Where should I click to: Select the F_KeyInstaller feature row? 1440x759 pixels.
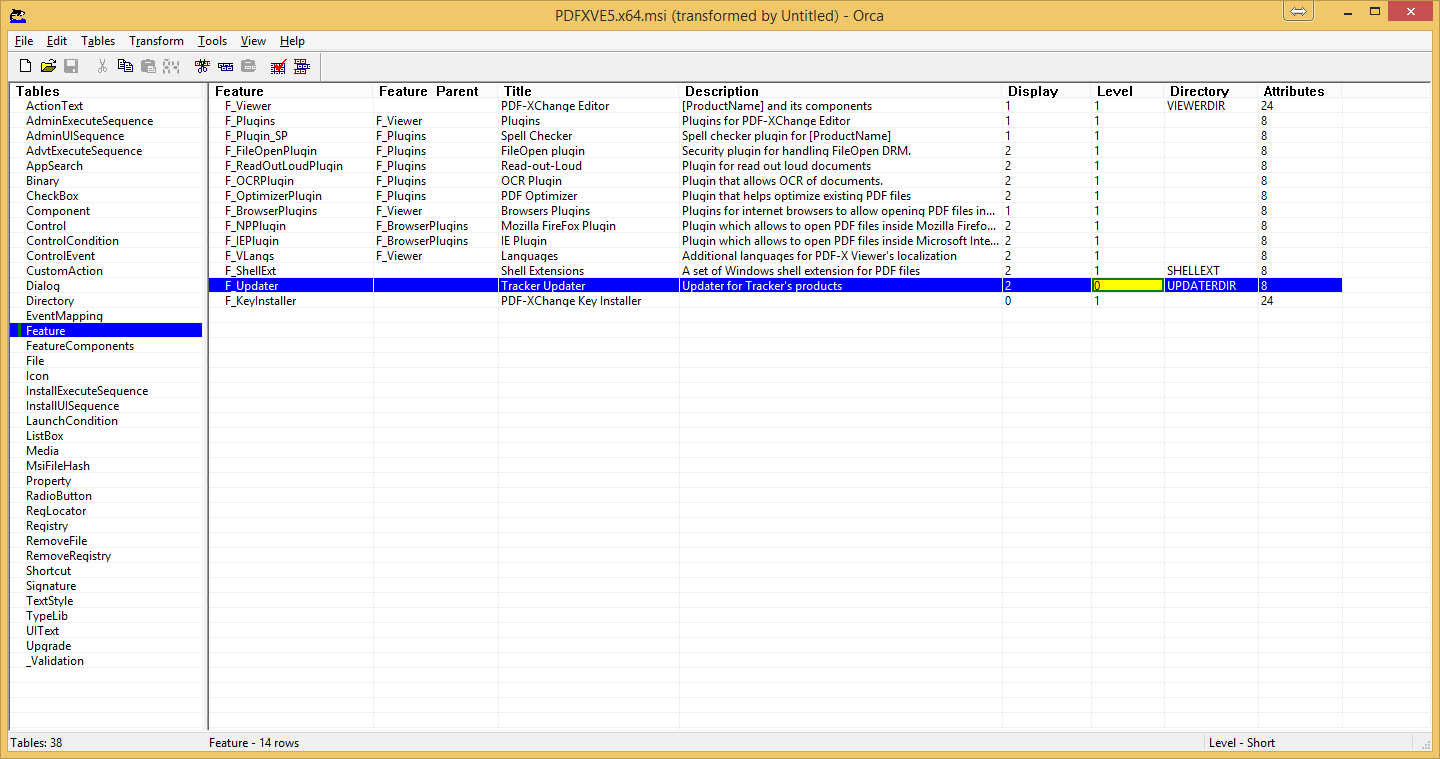click(260, 301)
